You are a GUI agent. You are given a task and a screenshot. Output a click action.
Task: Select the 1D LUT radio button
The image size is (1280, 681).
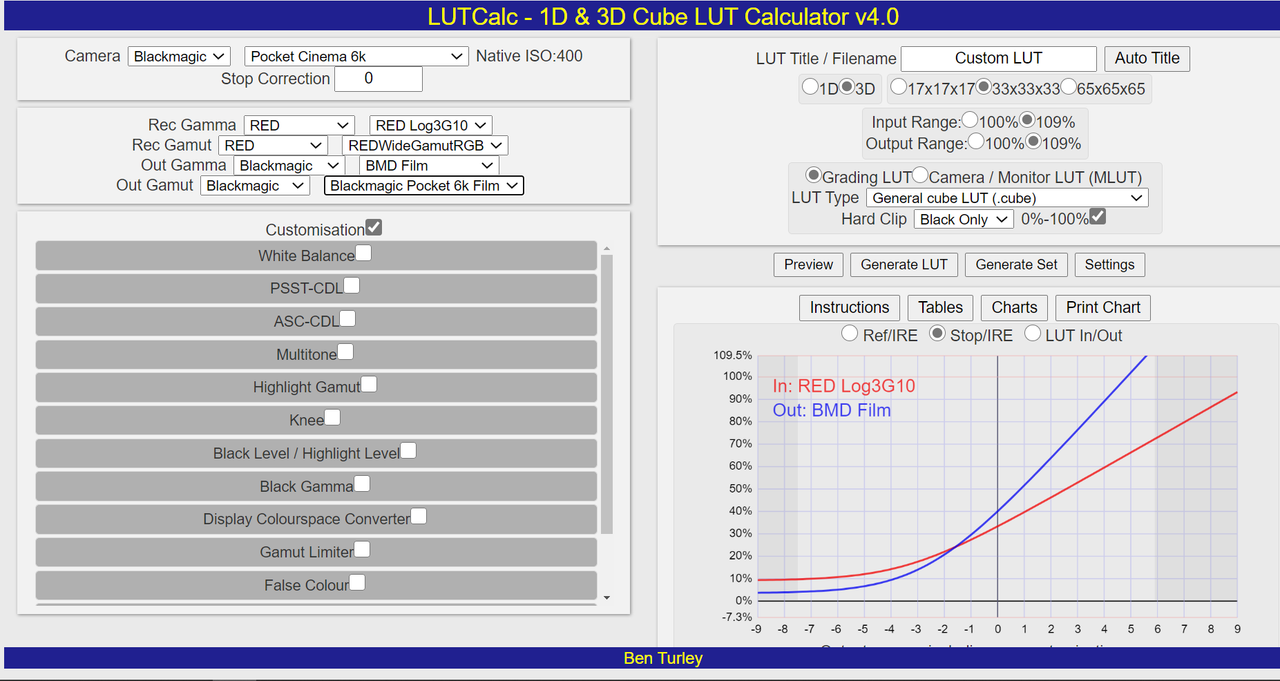pos(811,87)
